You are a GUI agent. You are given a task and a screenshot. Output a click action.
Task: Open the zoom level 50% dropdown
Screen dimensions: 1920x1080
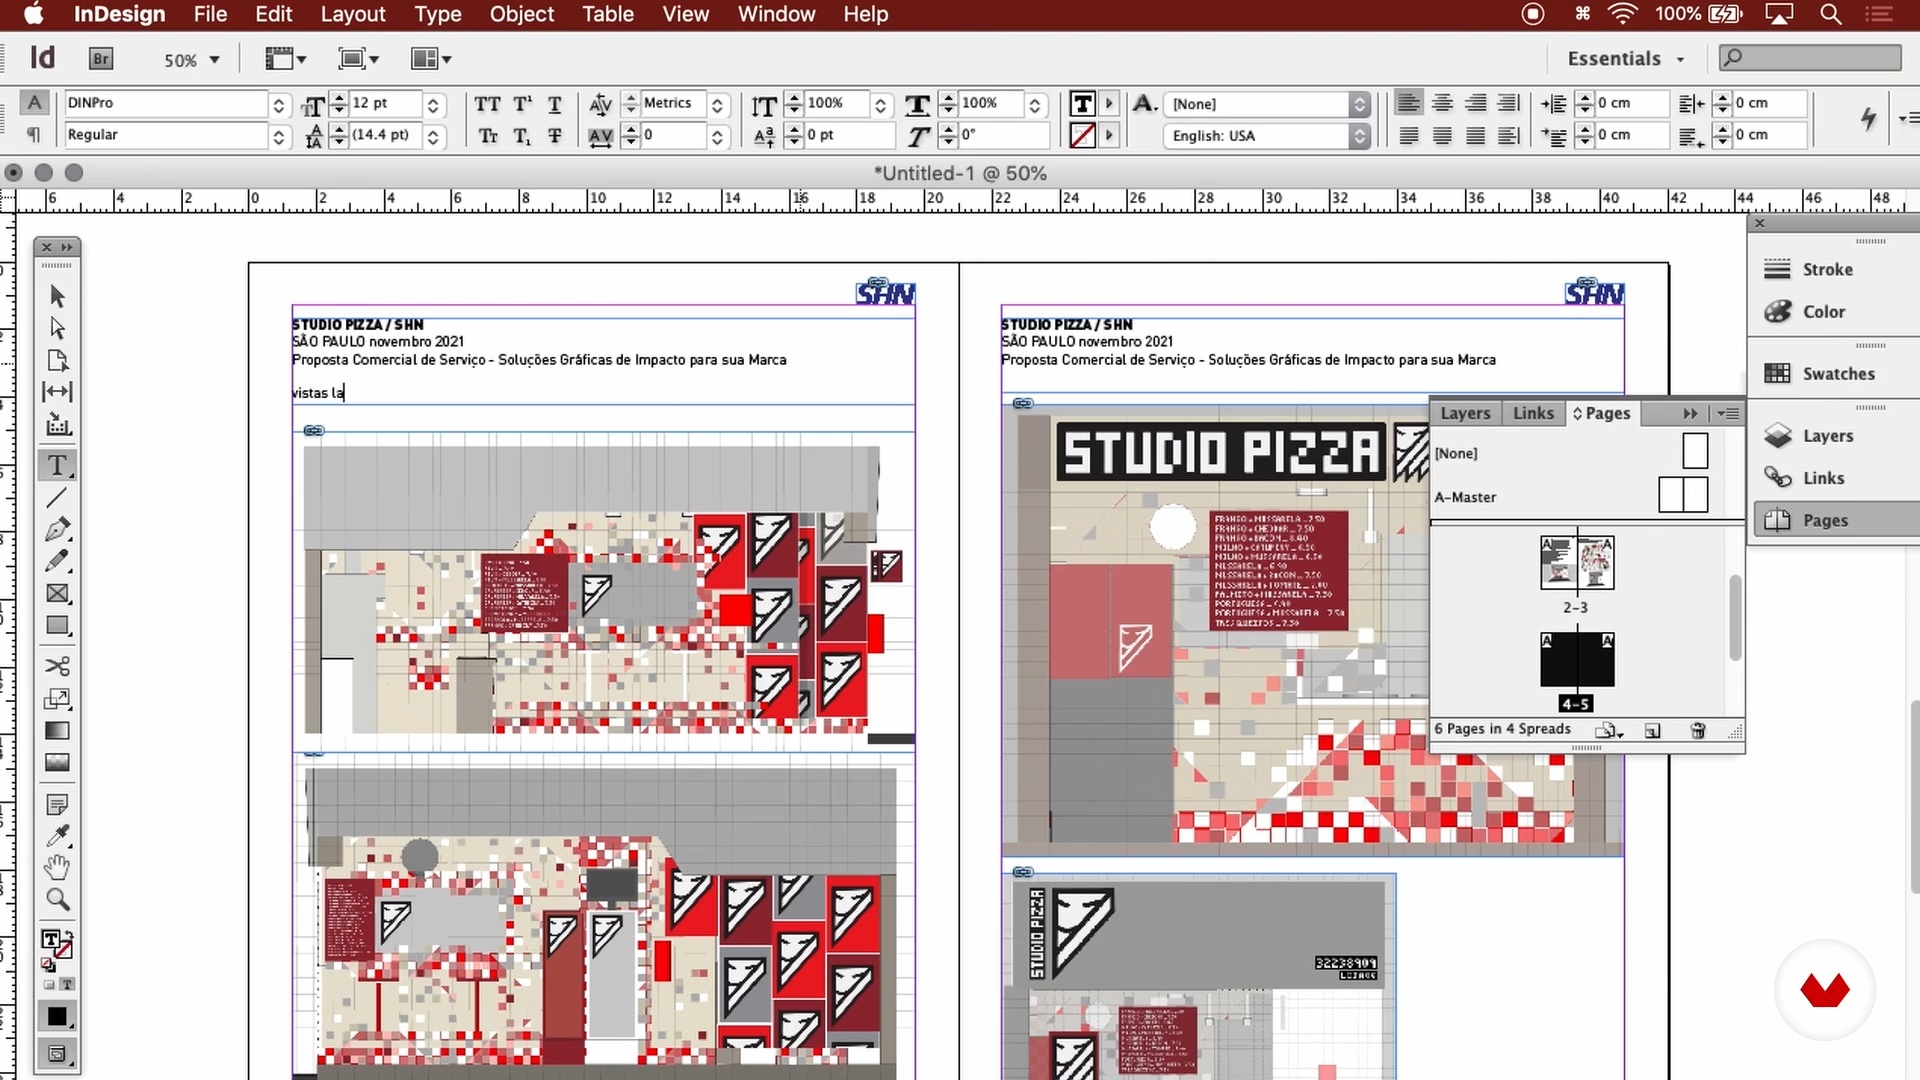[x=214, y=60]
